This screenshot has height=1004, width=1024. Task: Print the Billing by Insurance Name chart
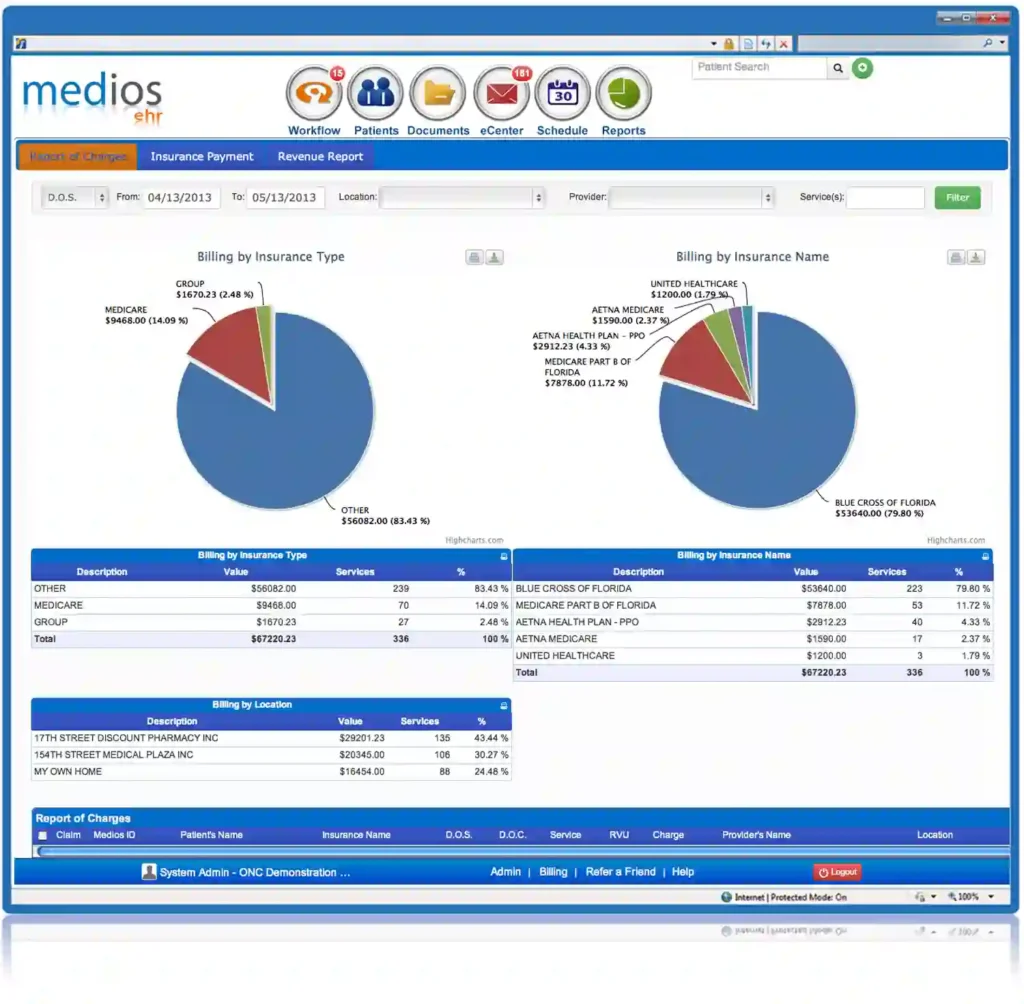pyautogui.click(x=955, y=257)
